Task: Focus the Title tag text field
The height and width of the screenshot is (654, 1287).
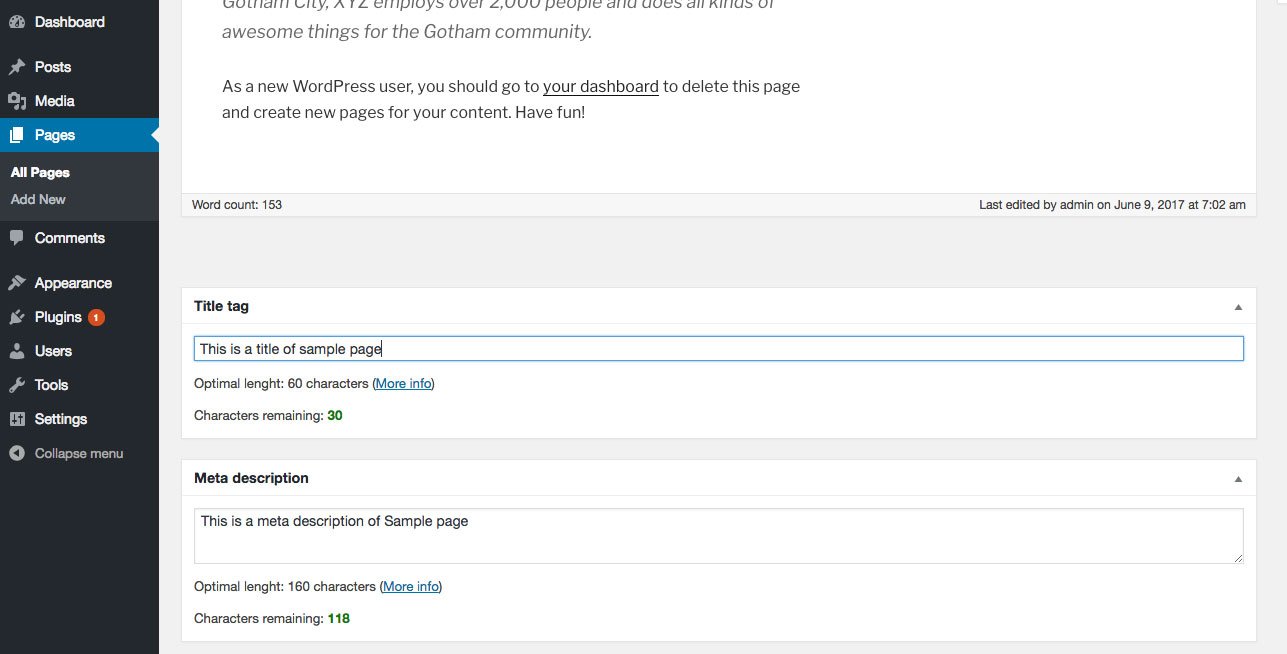Action: 718,348
